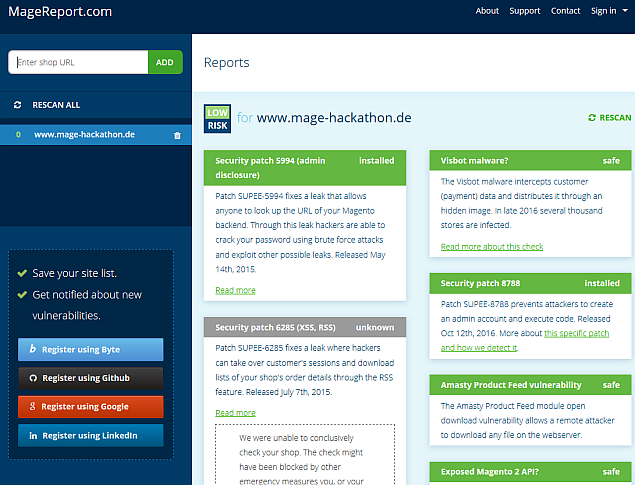
Task: Select www.mage-hackathon.de in the site list
Action: [96, 135]
